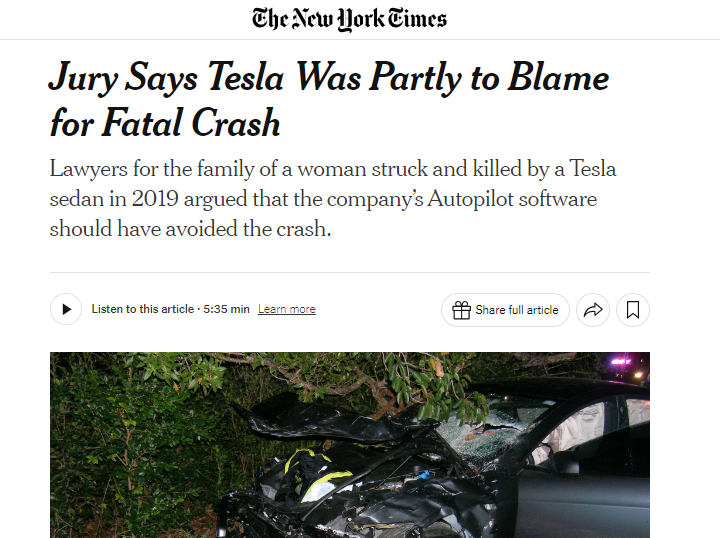Click the curved share arrow icon
This screenshot has height=538, width=720.
click(x=593, y=310)
